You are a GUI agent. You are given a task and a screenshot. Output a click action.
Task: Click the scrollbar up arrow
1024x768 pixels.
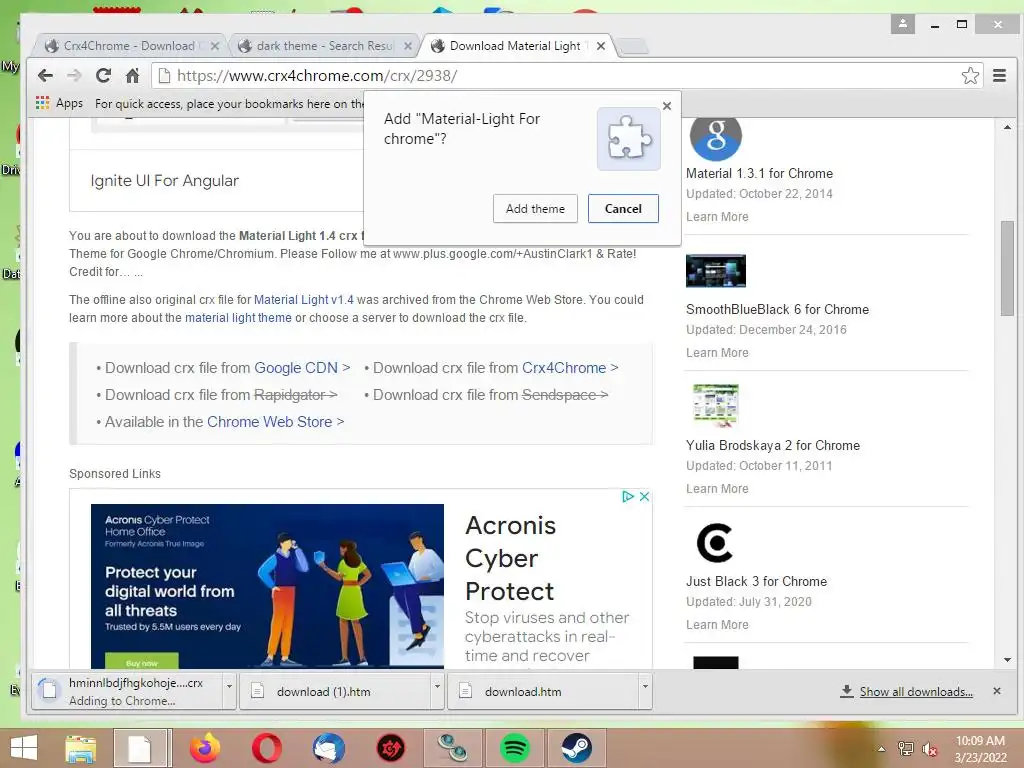(1007, 127)
